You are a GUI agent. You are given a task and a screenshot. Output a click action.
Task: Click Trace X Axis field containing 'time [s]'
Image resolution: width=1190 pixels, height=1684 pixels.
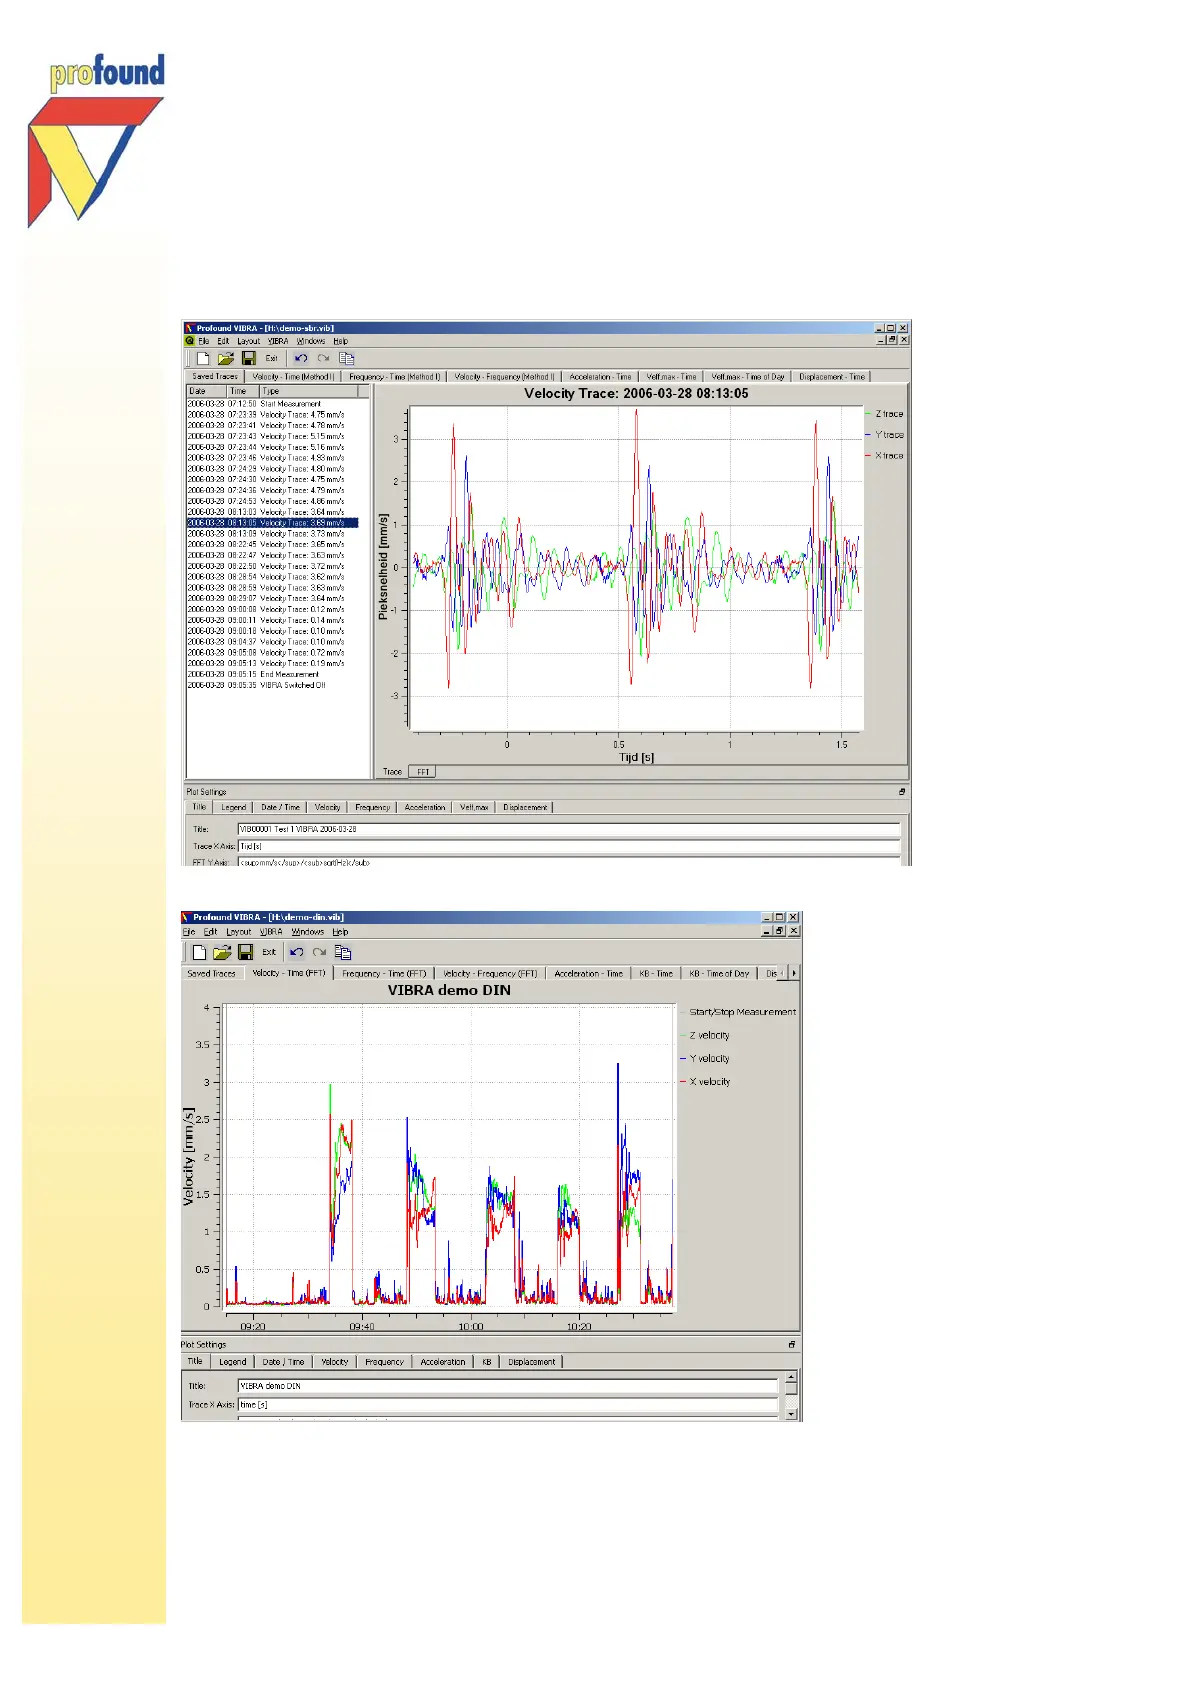coord(507,1405)
